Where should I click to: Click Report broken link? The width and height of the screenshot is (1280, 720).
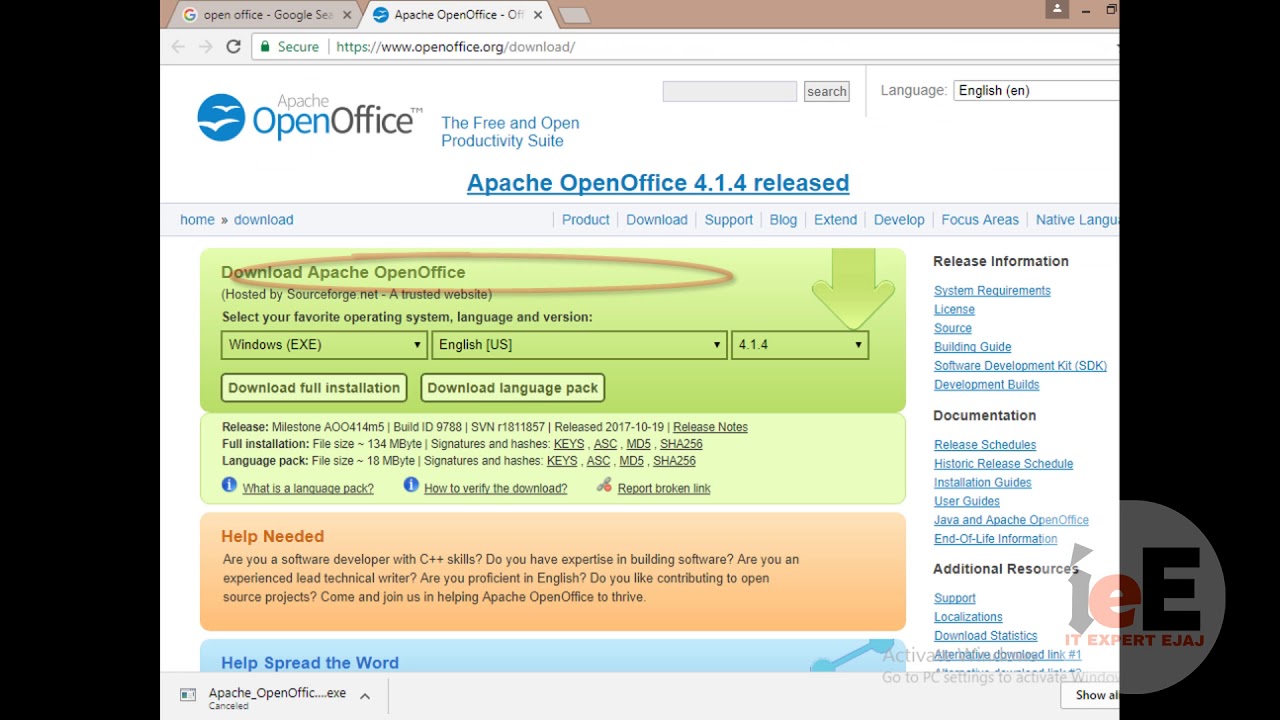click(664, 489)
